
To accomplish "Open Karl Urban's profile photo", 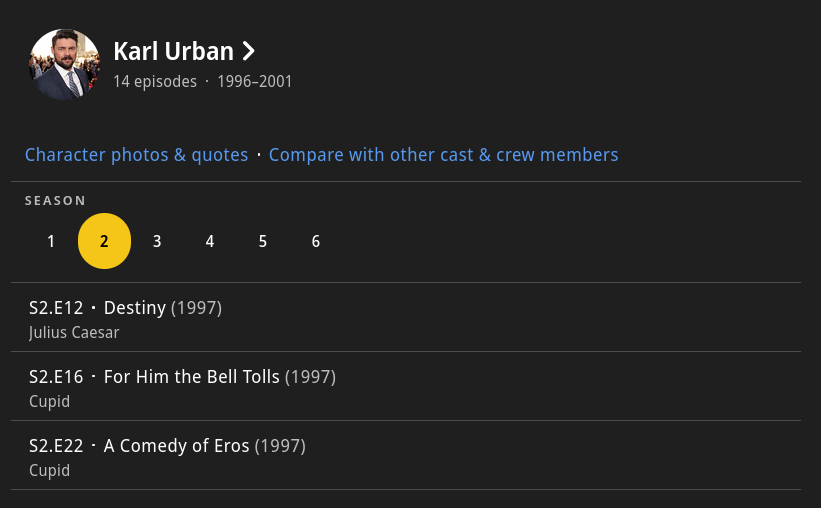I will [x=64, y=65].
